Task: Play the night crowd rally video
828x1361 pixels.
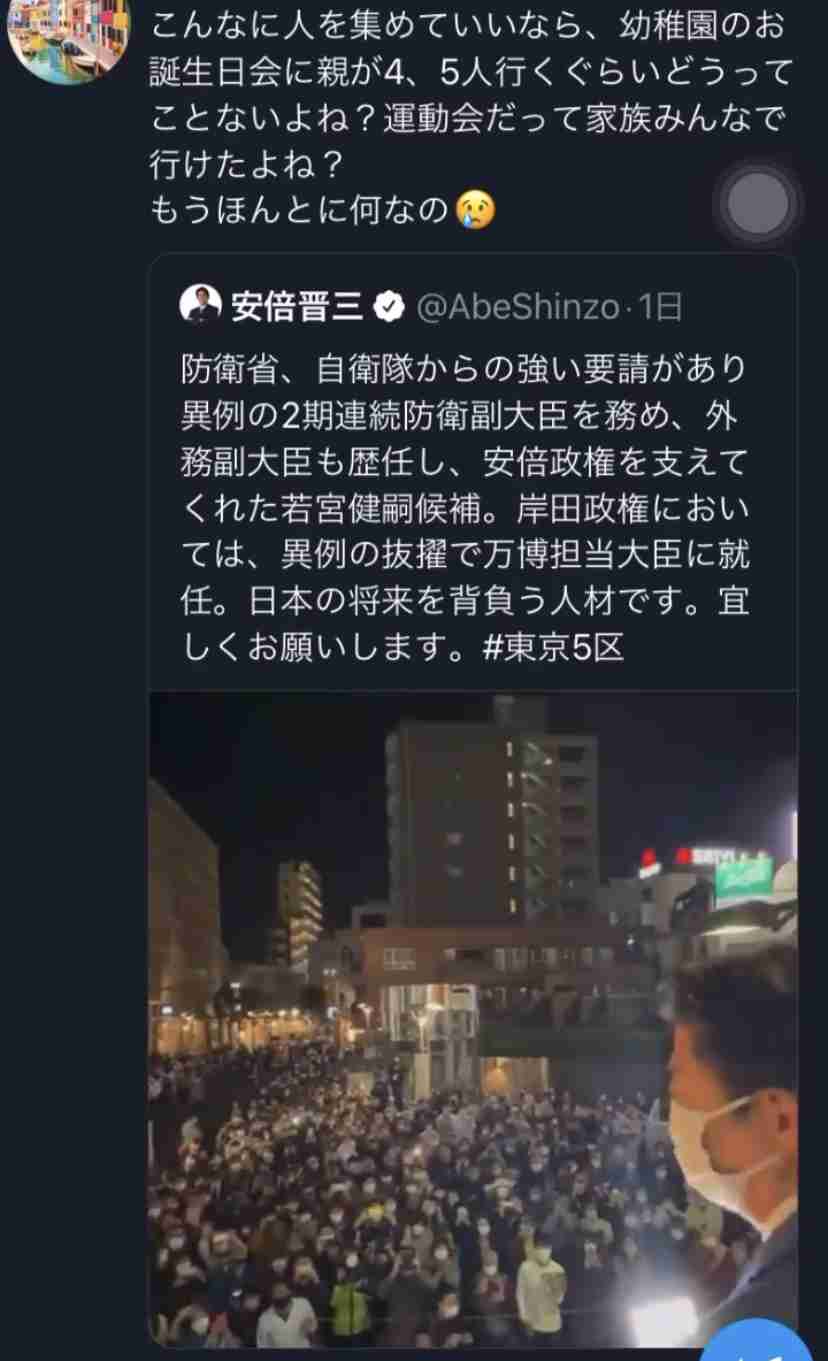Action: coord(473,1020)
